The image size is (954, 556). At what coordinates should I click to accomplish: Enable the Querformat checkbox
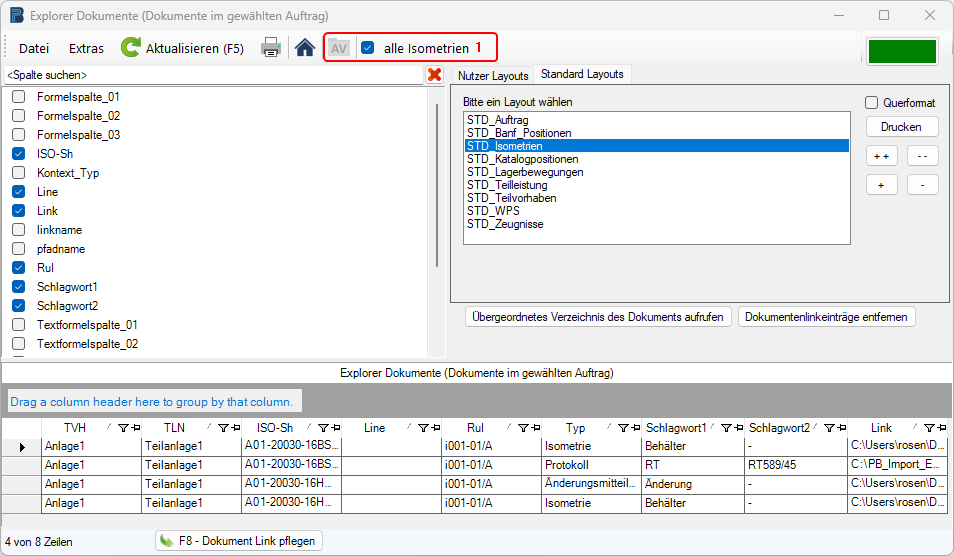click(x=872, y=103)
